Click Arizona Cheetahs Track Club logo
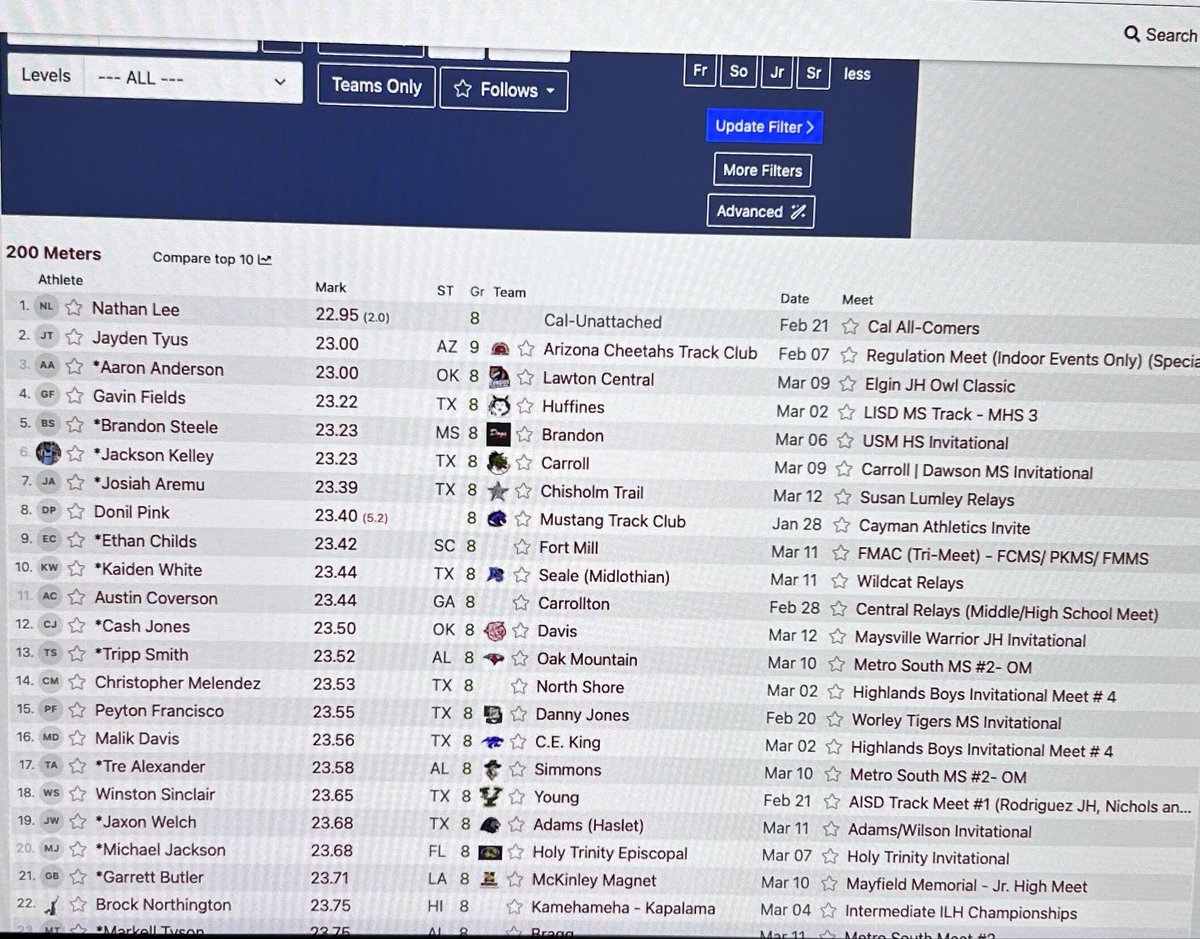 (x=502, y=351)
